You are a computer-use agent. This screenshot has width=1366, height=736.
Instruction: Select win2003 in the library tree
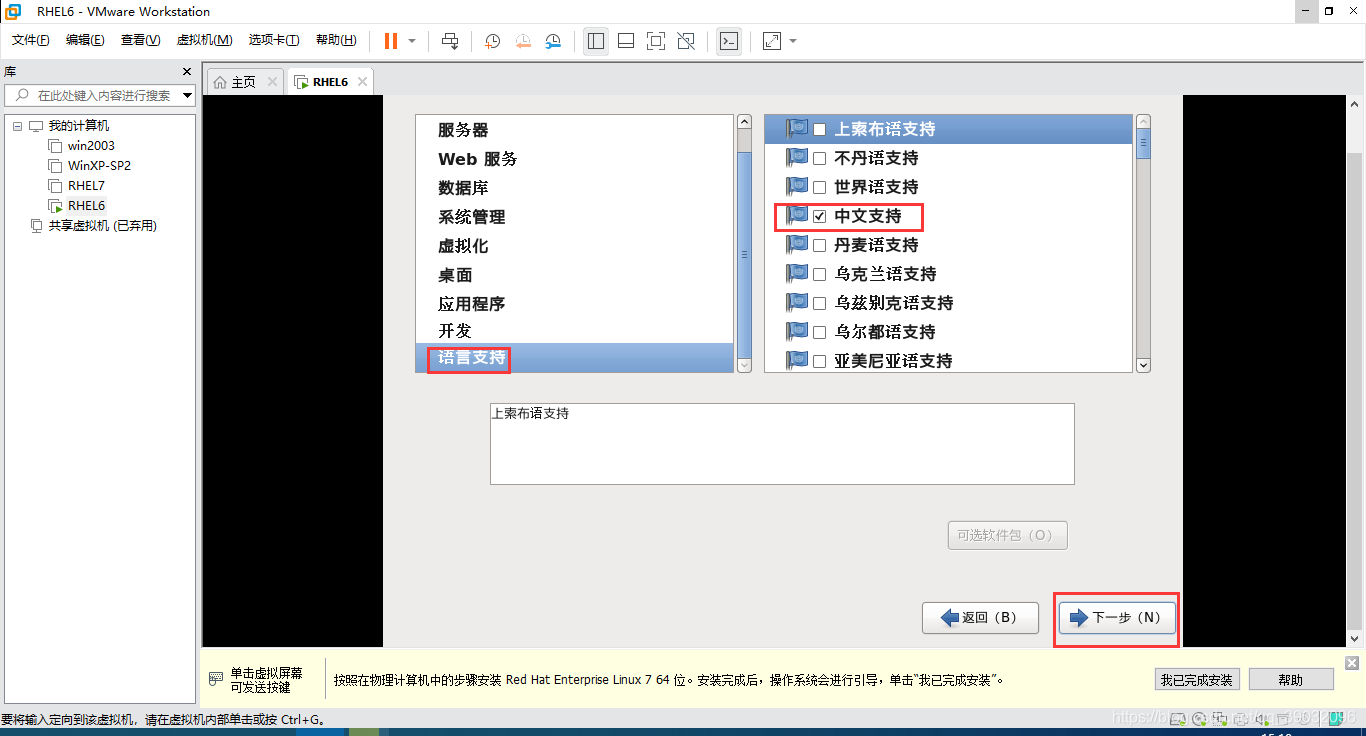click(91, 146)
